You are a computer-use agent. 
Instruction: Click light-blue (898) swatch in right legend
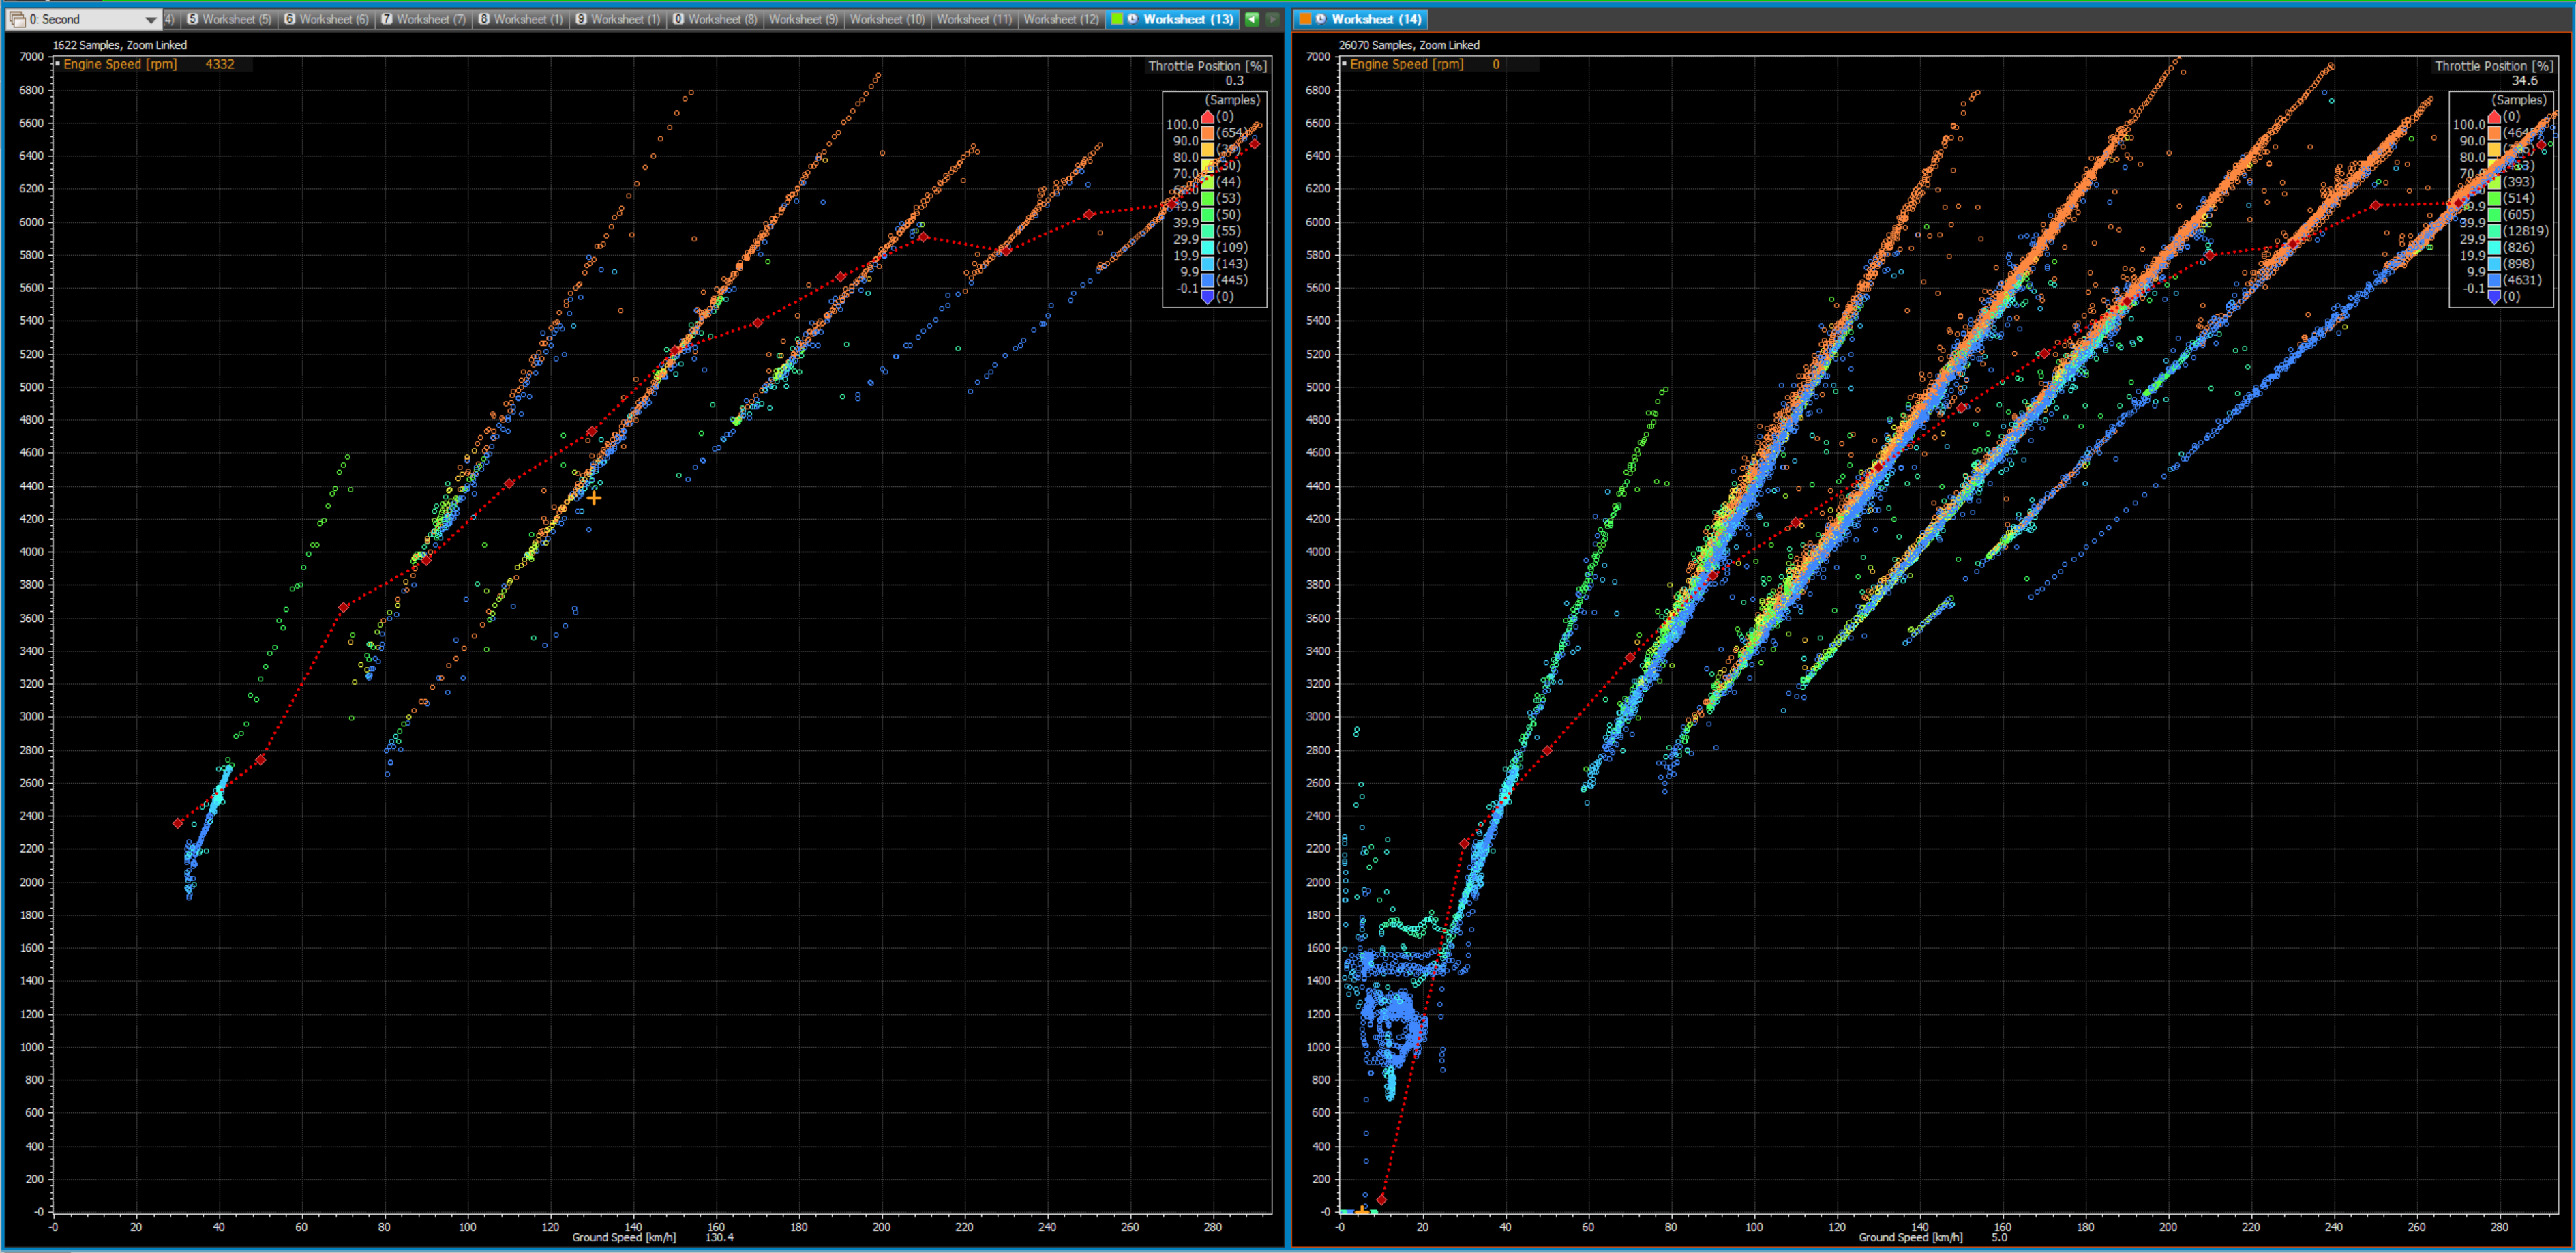(x=2494, y=264)
